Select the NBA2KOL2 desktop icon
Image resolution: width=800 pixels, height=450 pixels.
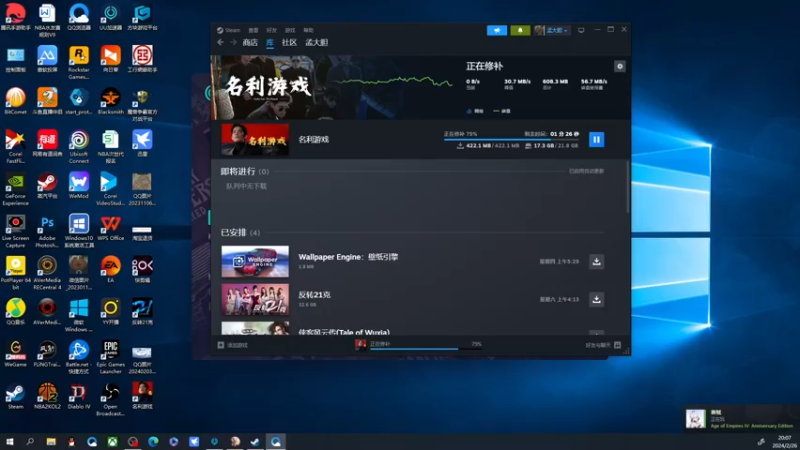pyautogui.click(x=47, y=396)
